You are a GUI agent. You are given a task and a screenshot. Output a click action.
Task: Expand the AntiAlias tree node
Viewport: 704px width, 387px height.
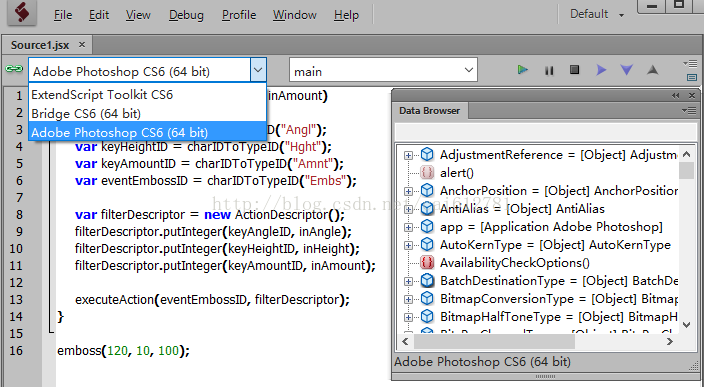[x=408, y=209]
